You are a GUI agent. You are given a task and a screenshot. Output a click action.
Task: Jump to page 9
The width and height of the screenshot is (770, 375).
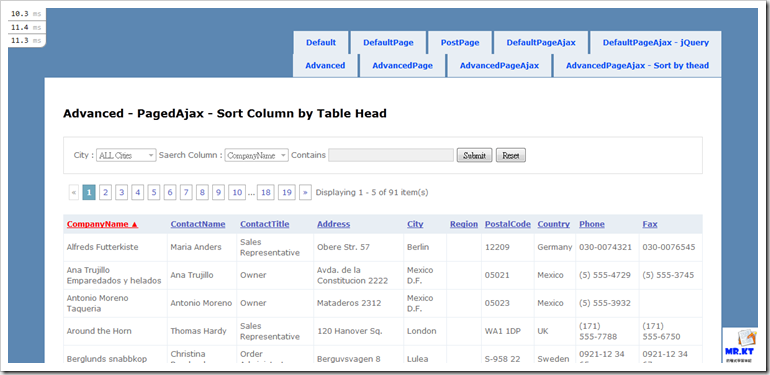(219, 192)
